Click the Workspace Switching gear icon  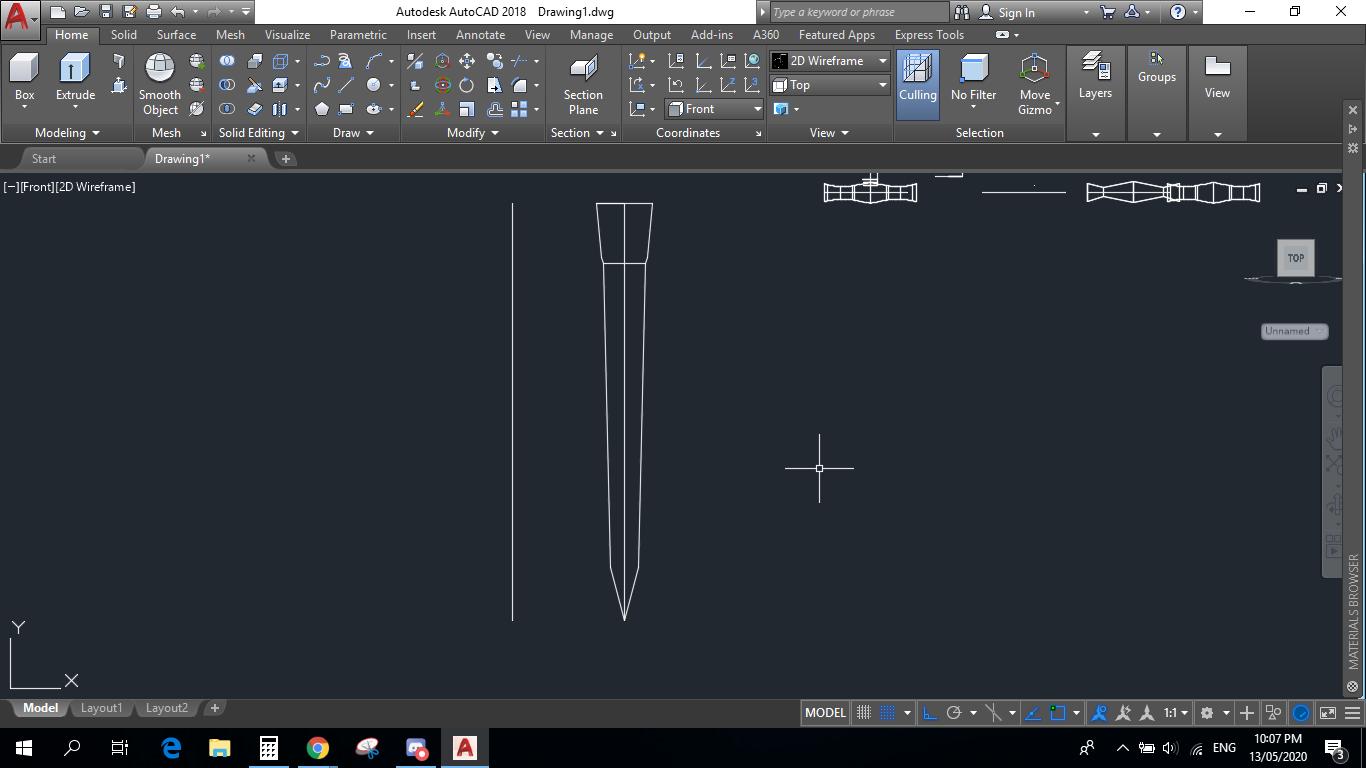[1207, 713]
